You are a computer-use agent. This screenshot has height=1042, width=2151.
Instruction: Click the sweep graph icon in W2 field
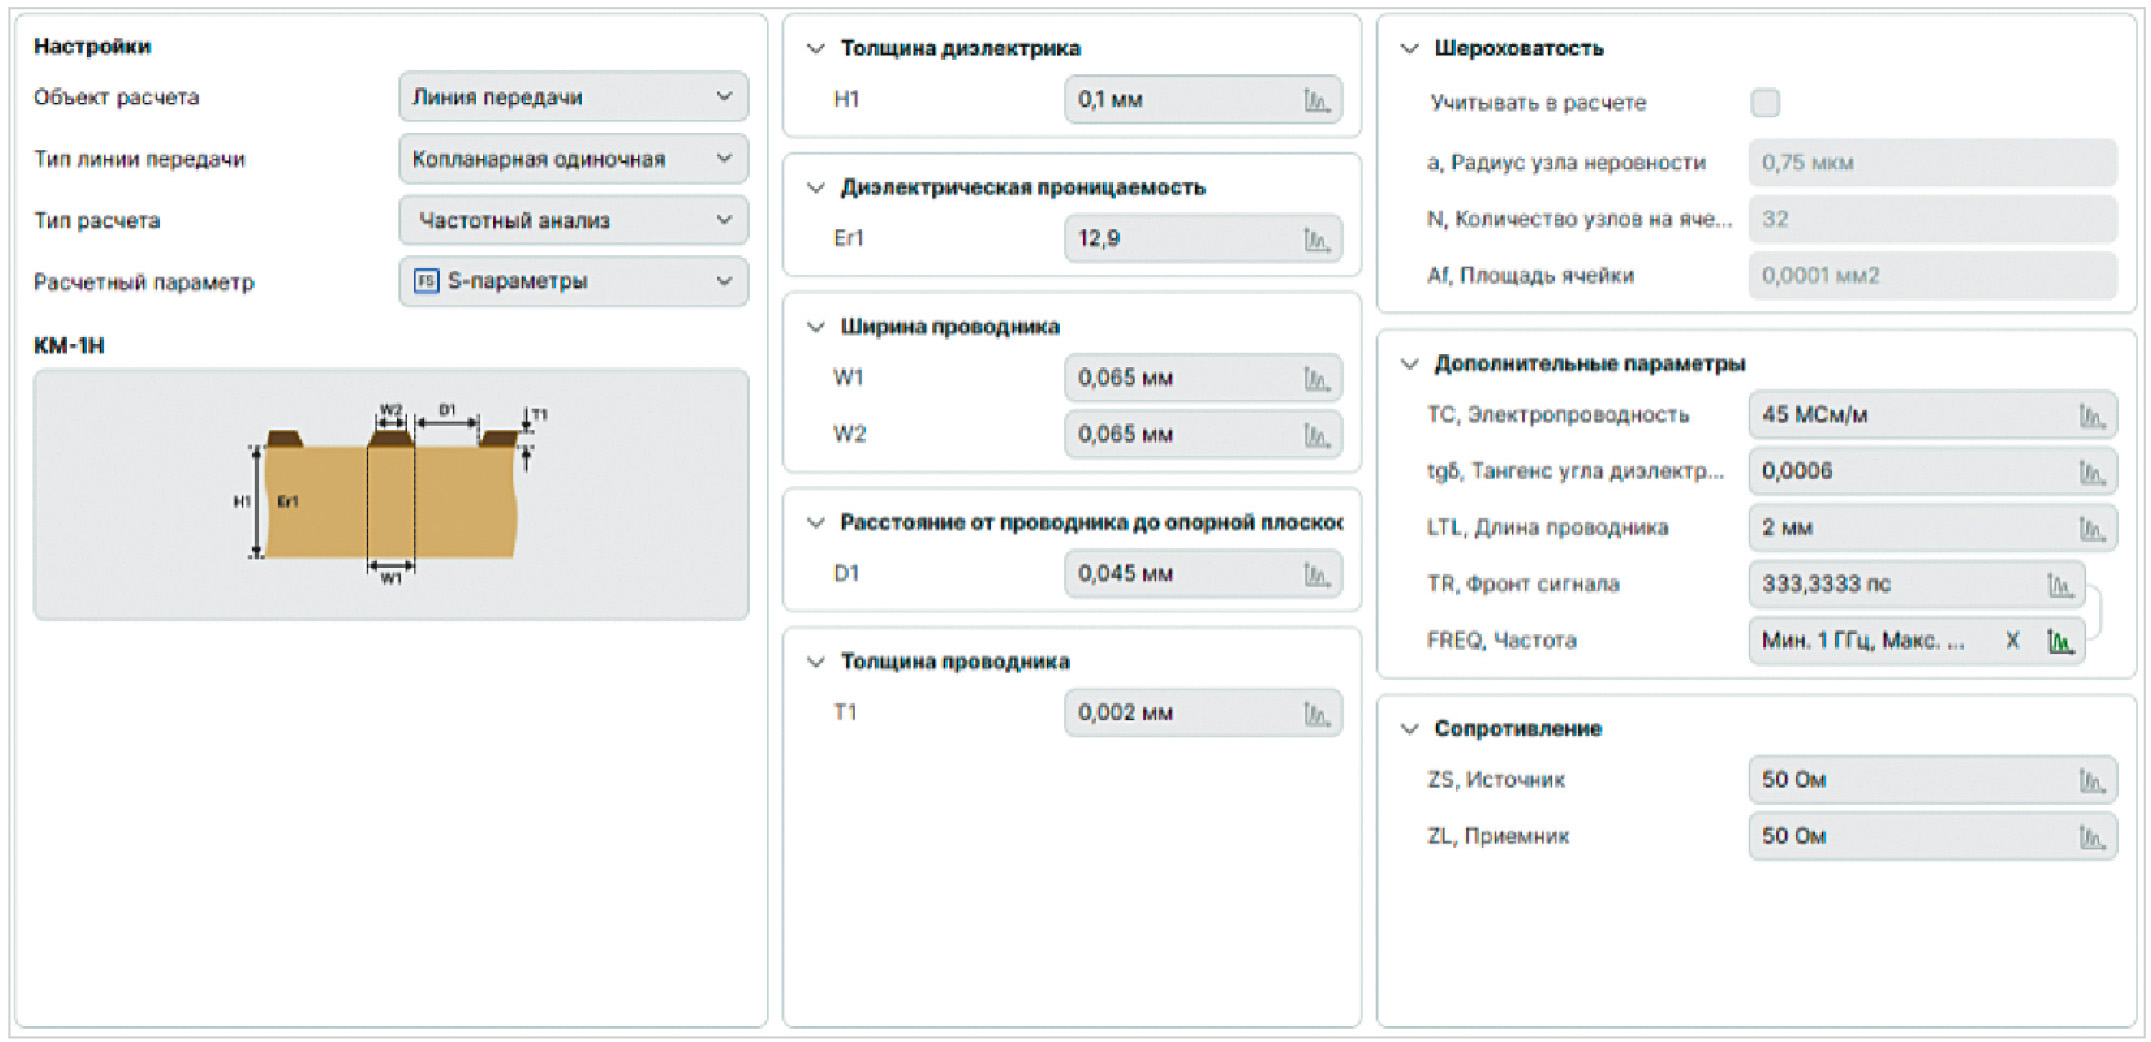(x=1316, y=435)
